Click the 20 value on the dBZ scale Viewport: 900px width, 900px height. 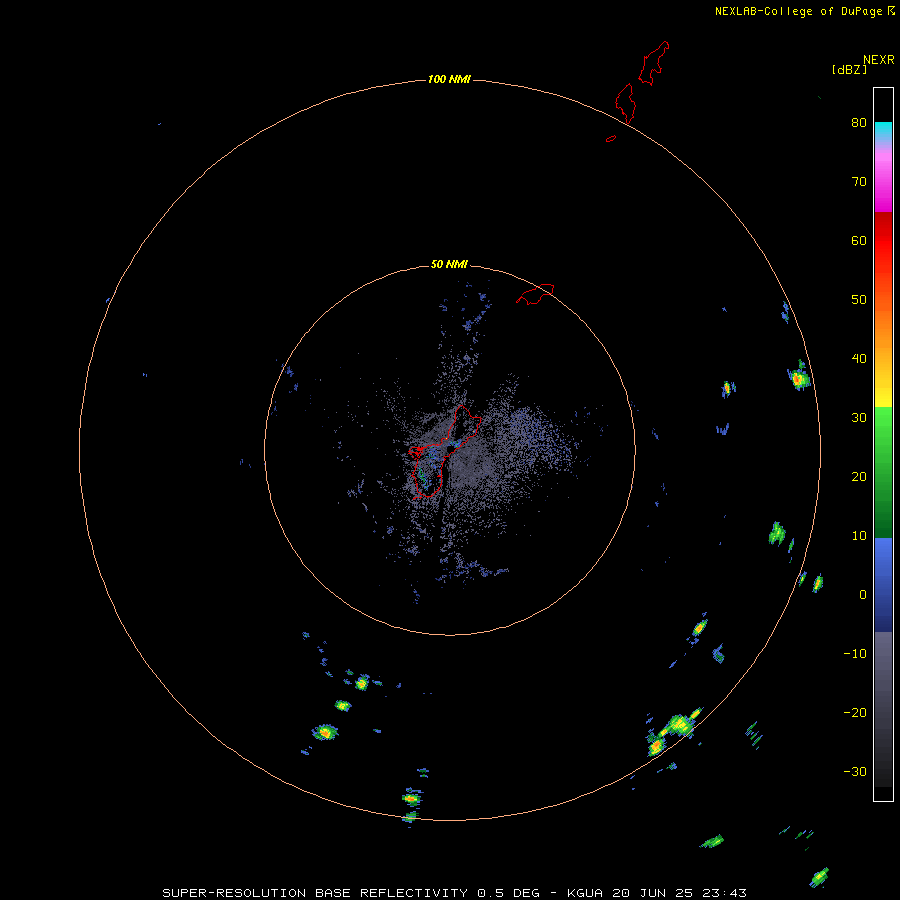pyautogui.click(x=859, y=476)
